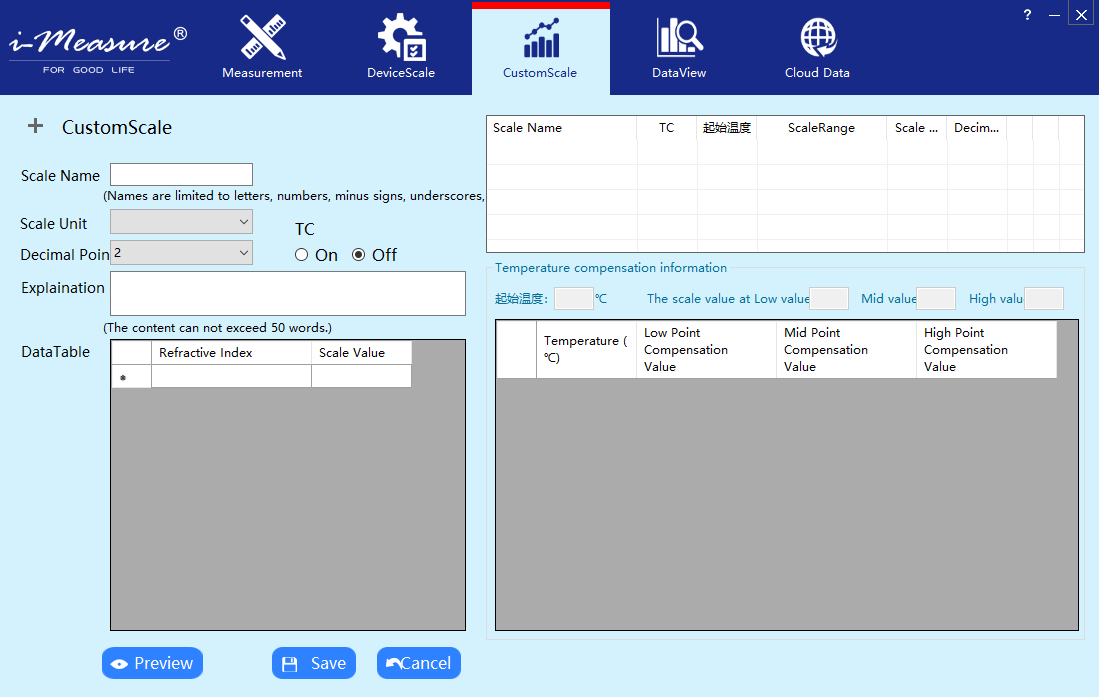Cancel the custom scale edits
This screenshot has height=697, width=1099.
pyautogui.click(x=419, y=663)
